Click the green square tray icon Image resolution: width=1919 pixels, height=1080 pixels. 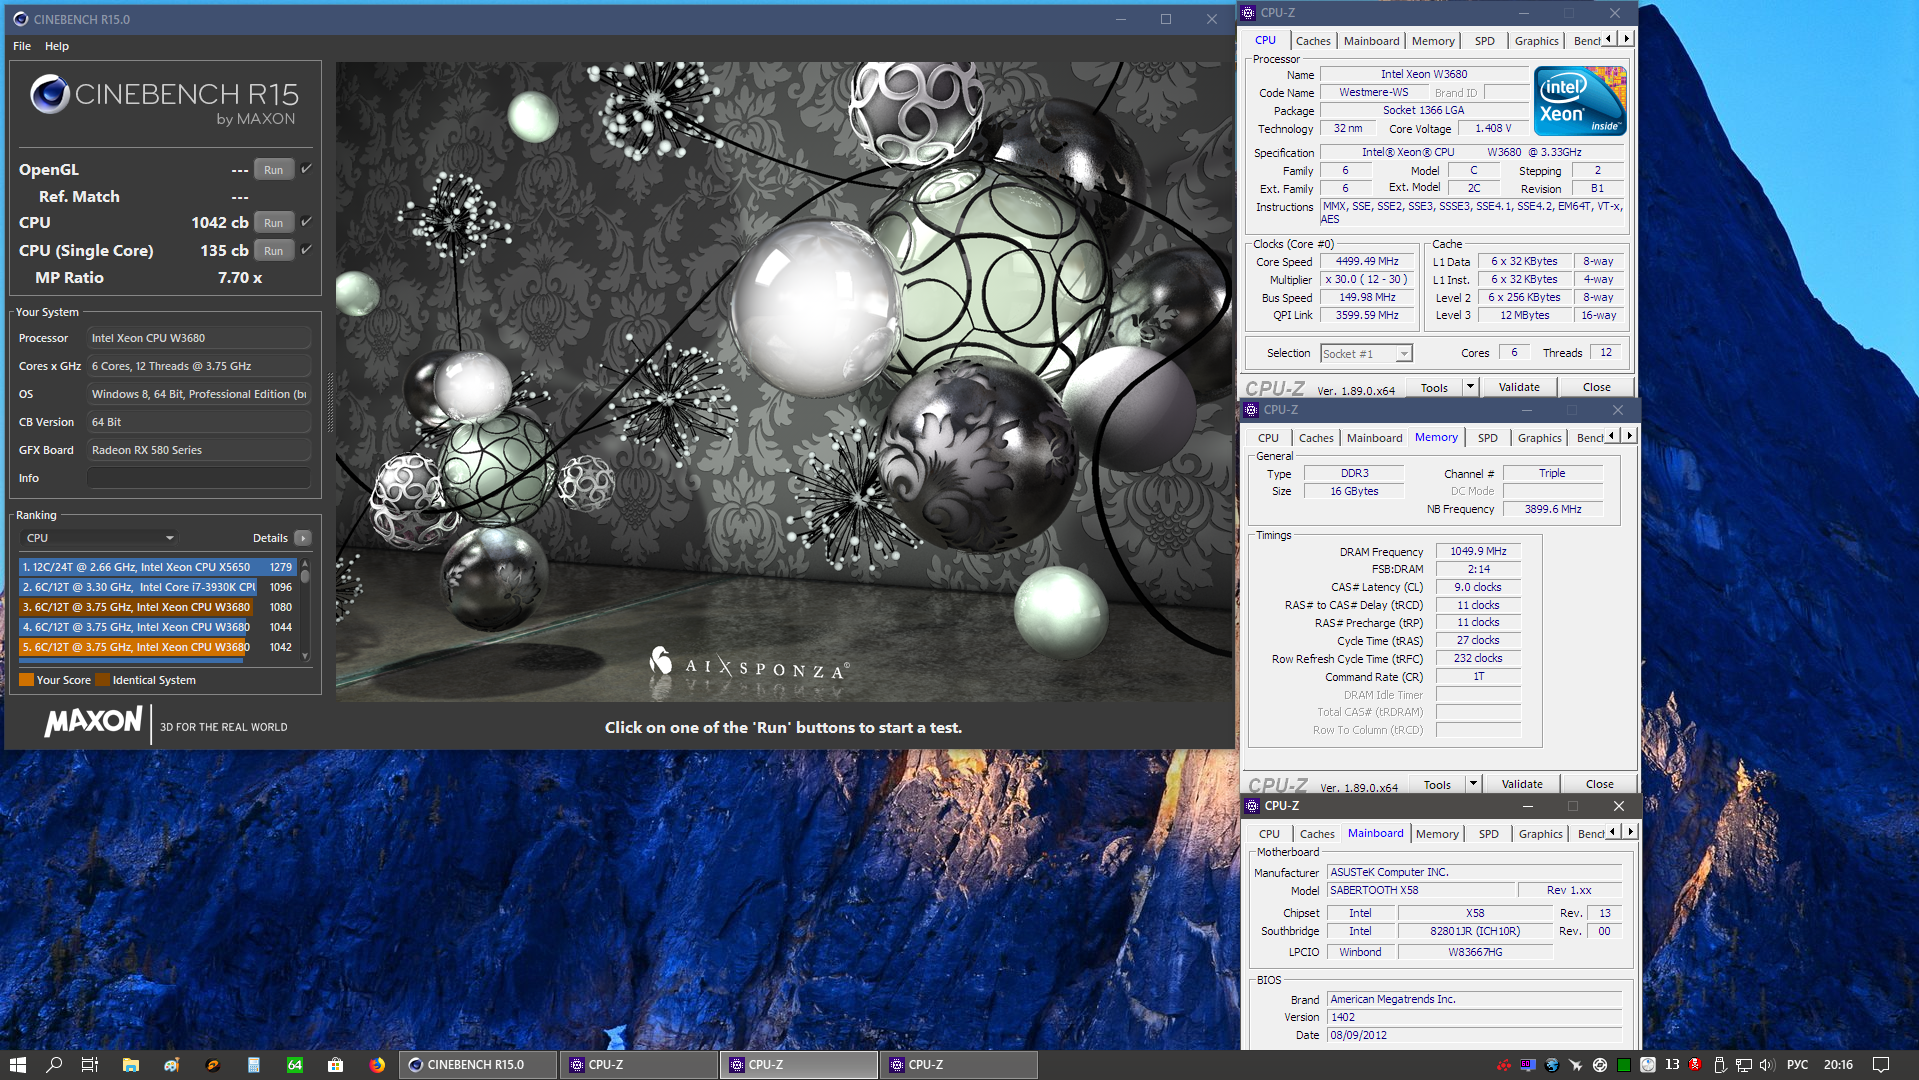[1623, 1065]
